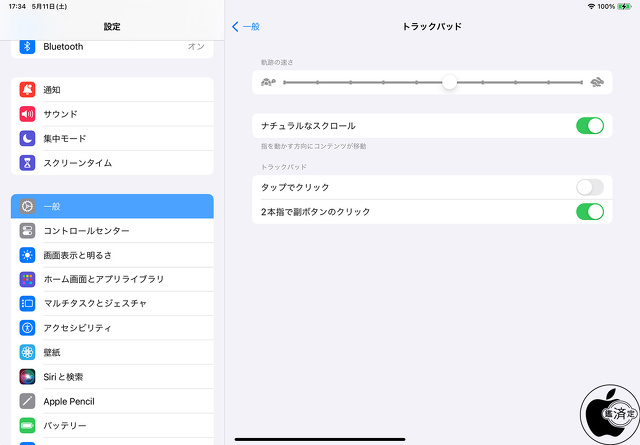Tap the Siri orb icon
Image resolution: width=640 pixels, height=445 pixels.
click(27, 377)
